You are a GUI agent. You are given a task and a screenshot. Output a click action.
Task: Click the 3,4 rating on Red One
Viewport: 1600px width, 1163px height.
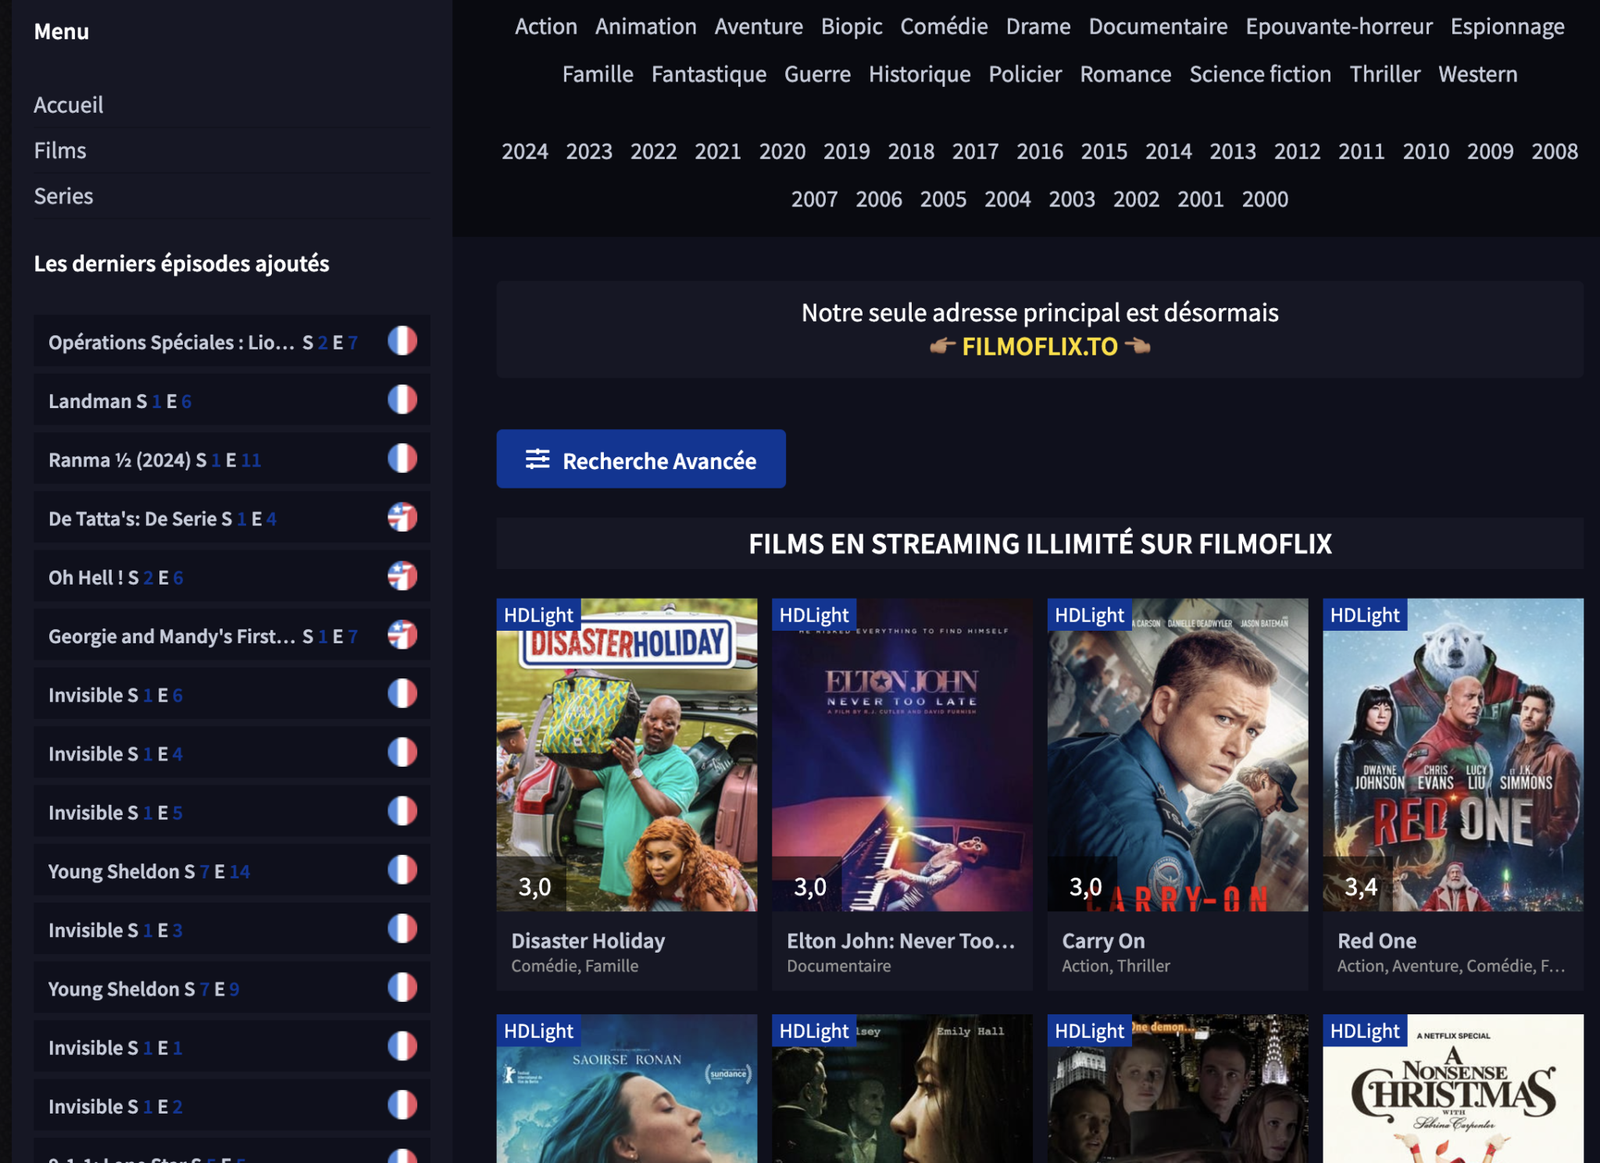click(1360, 887)
